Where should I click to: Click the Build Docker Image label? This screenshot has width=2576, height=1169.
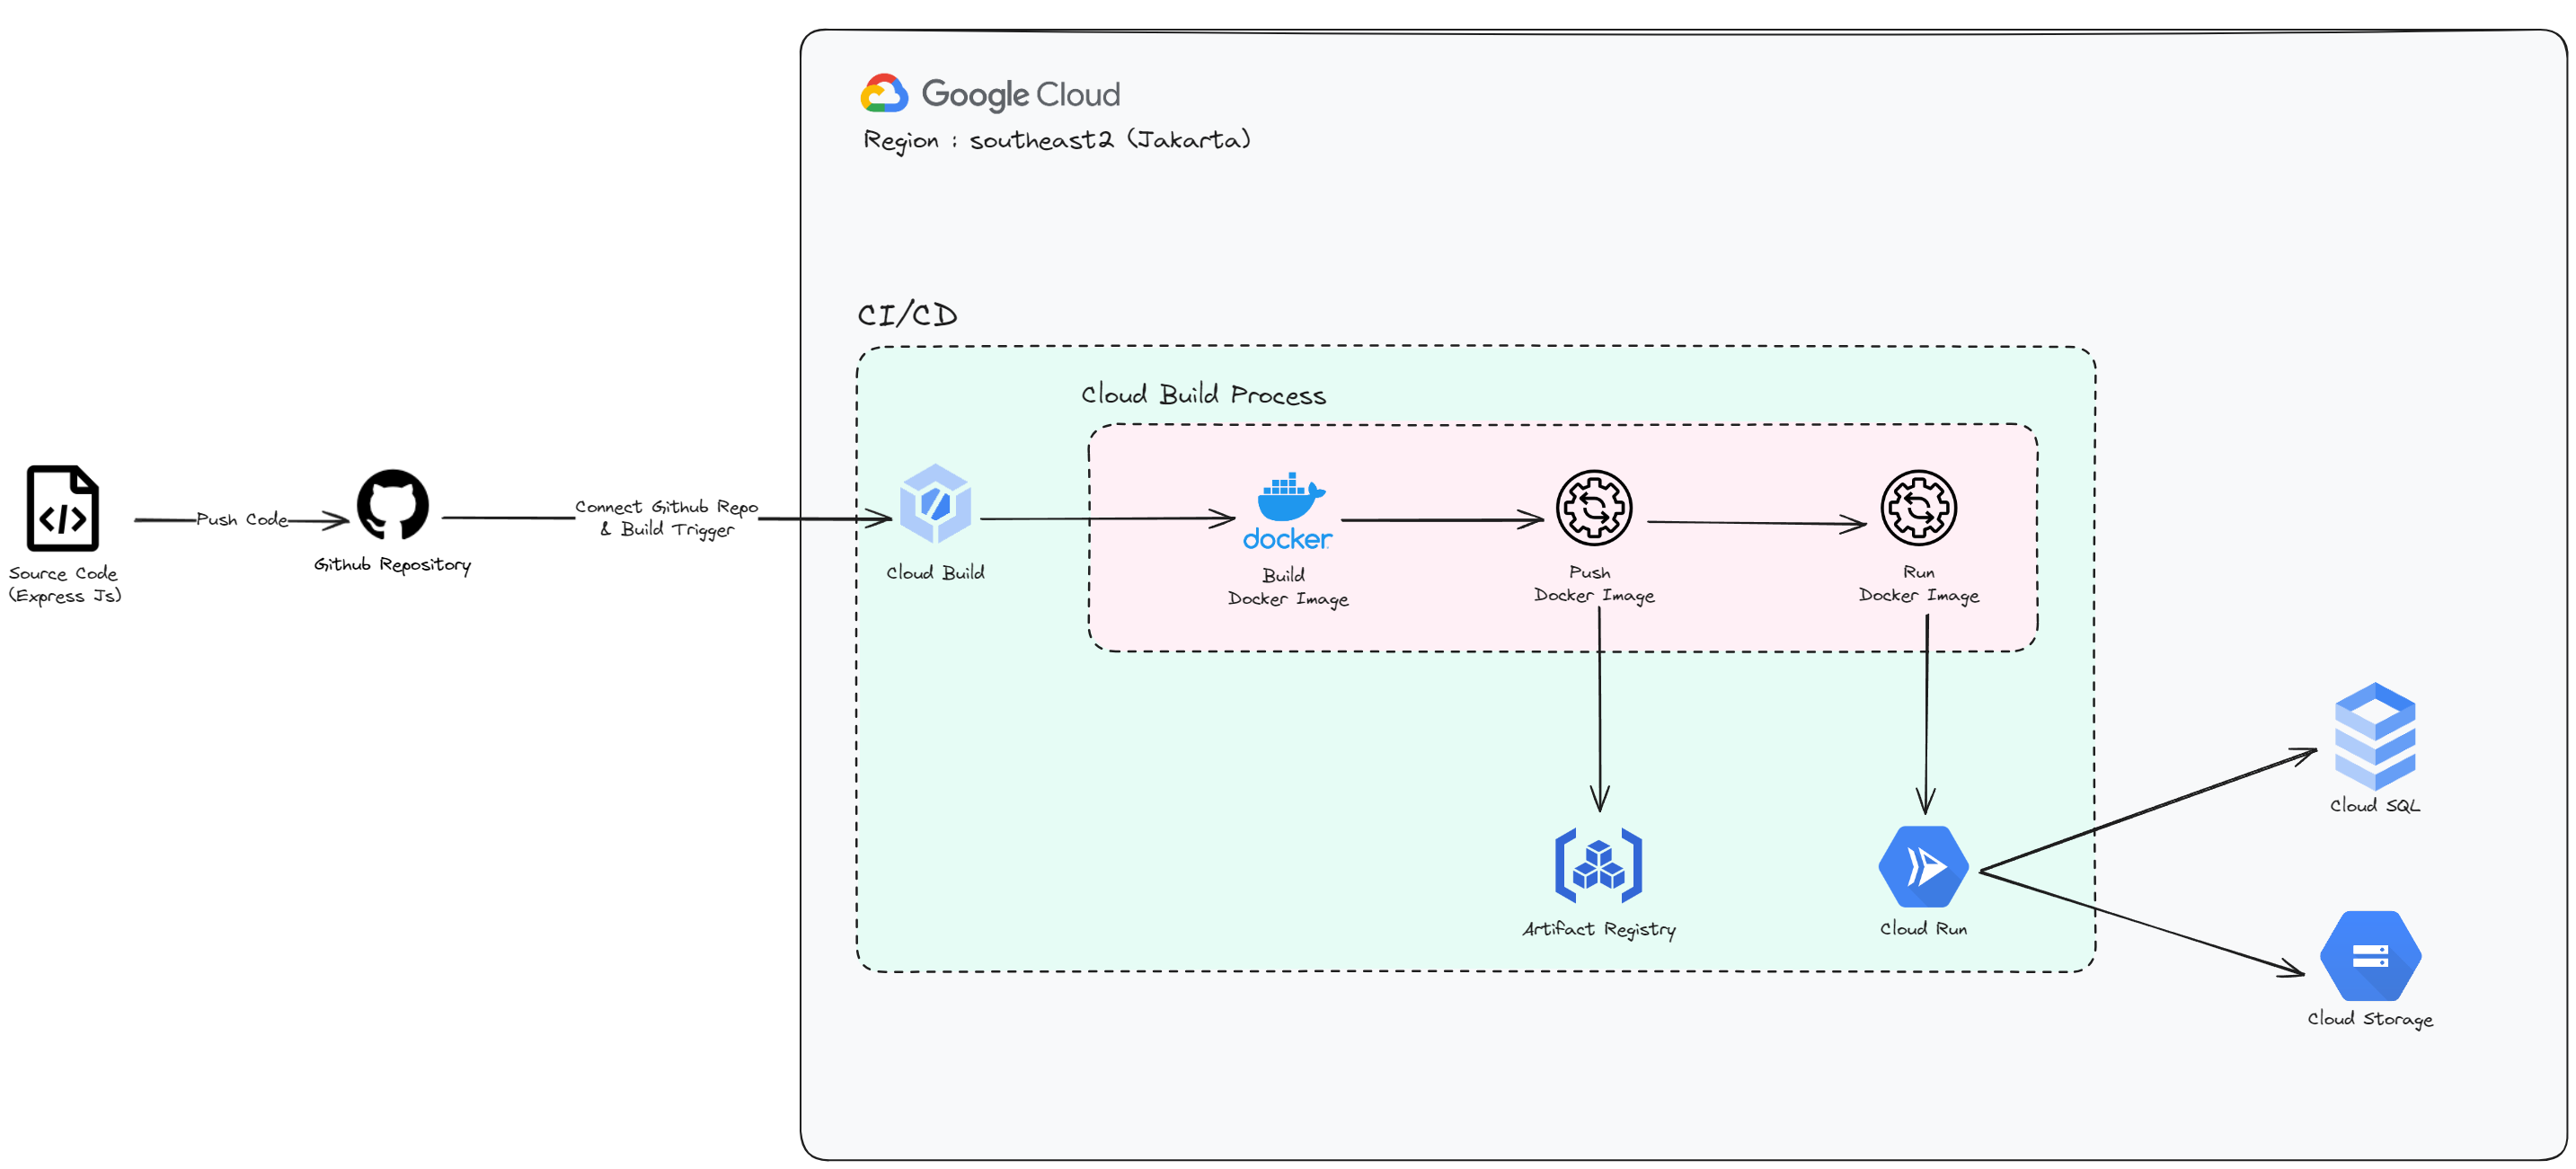pyautogui.click(x=1287, y=587)
